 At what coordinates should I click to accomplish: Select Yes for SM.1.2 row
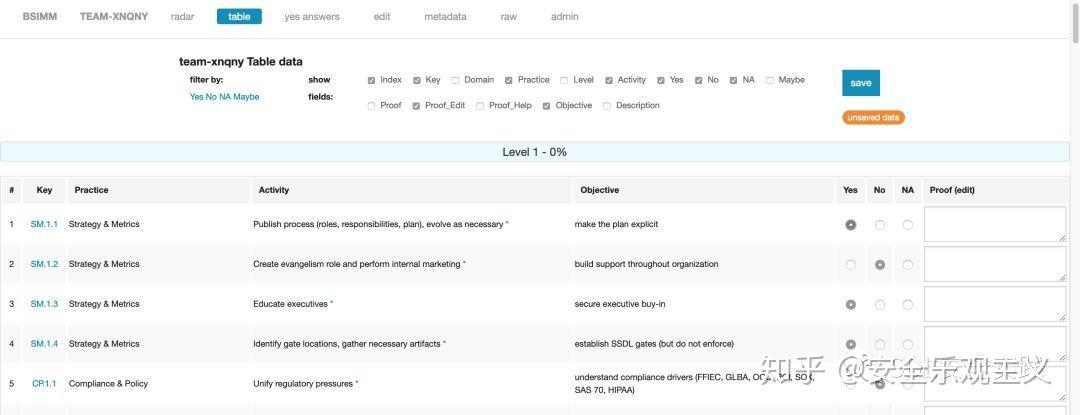click(851, 265)
